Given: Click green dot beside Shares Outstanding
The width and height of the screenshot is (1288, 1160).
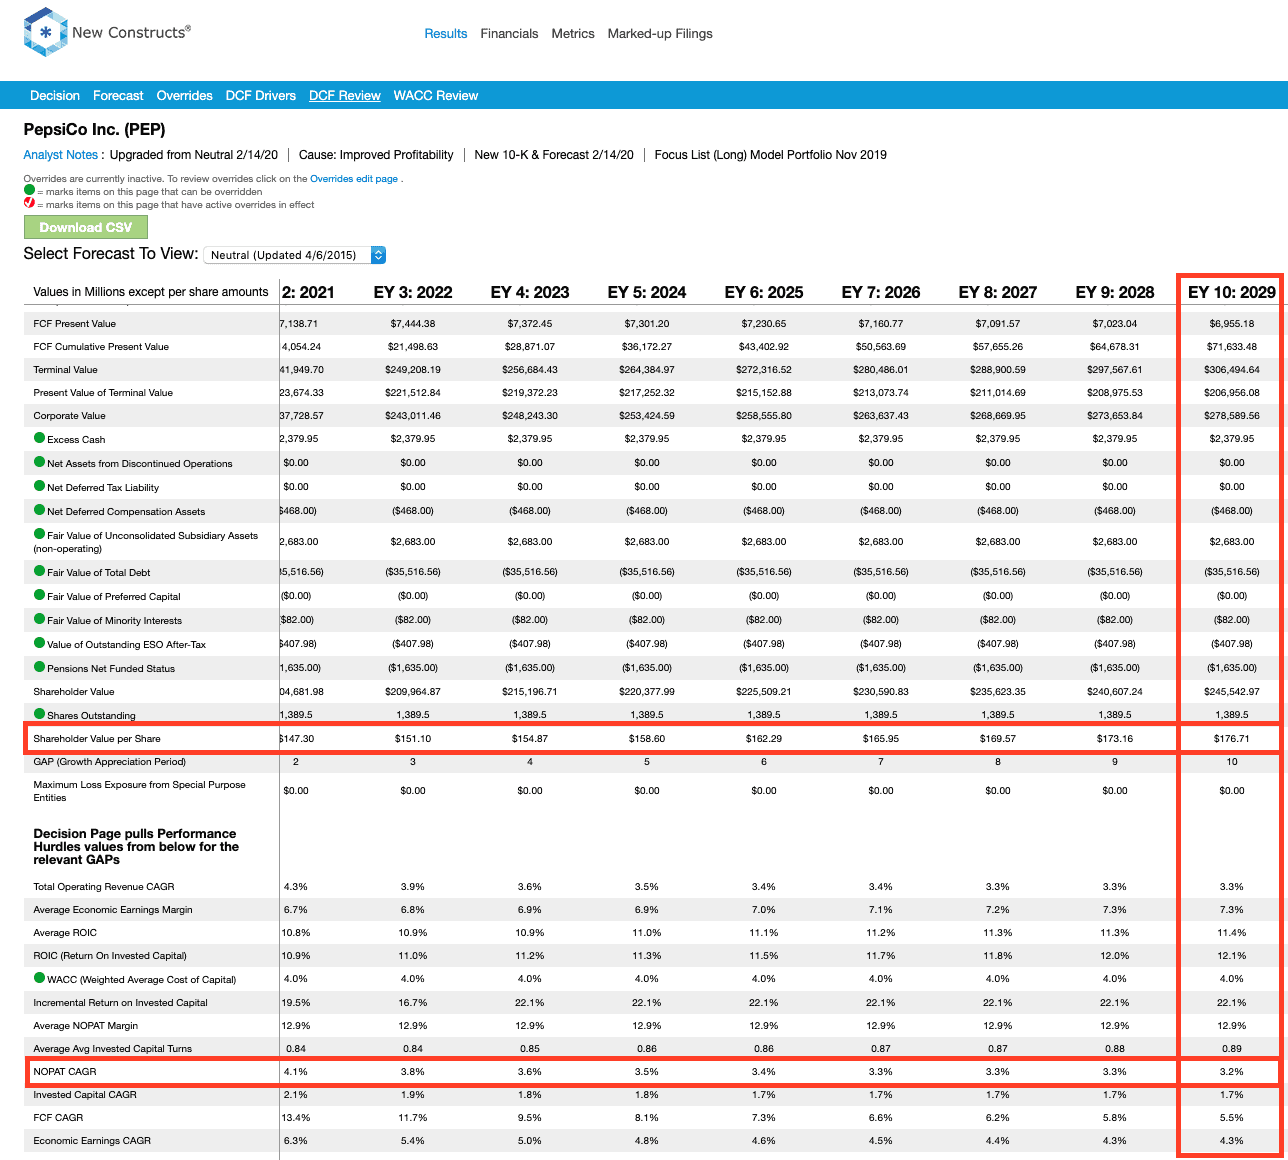Looking at the screenshot, I should 40,714.
